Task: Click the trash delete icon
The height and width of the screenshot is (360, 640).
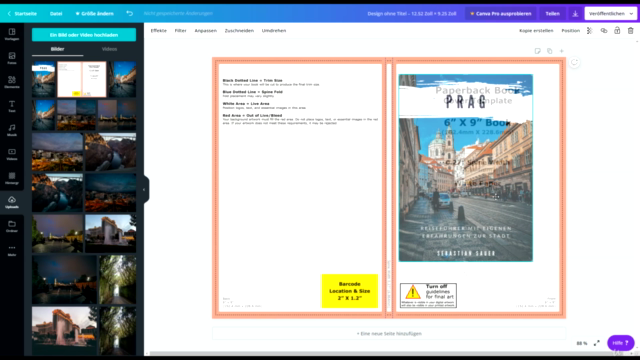Action: 631,31
